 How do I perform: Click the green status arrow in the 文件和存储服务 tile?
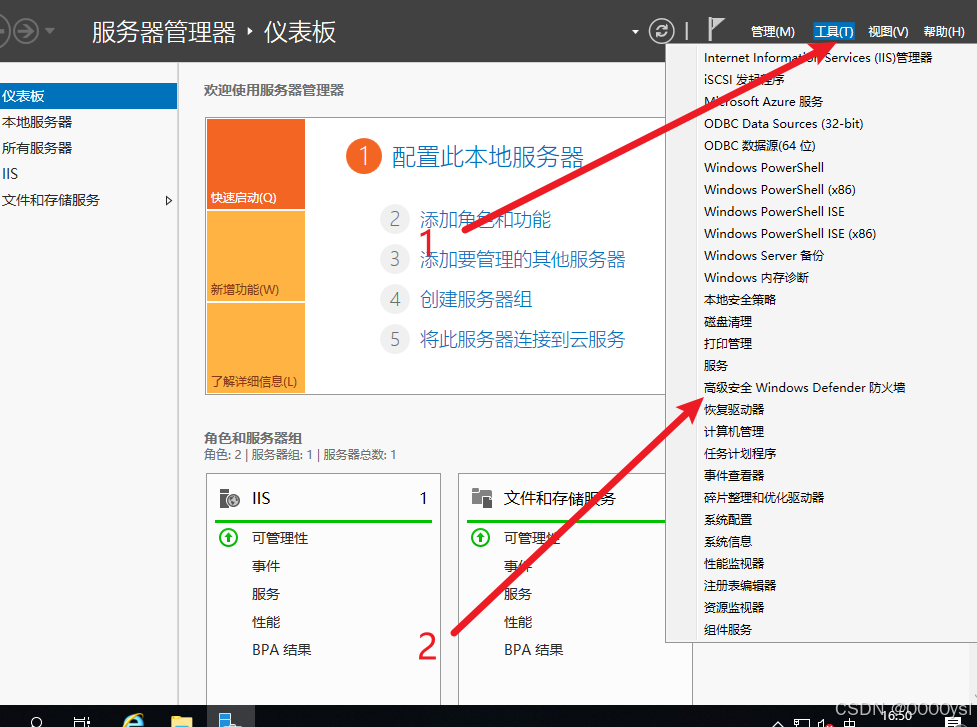[x=480, y=537]
